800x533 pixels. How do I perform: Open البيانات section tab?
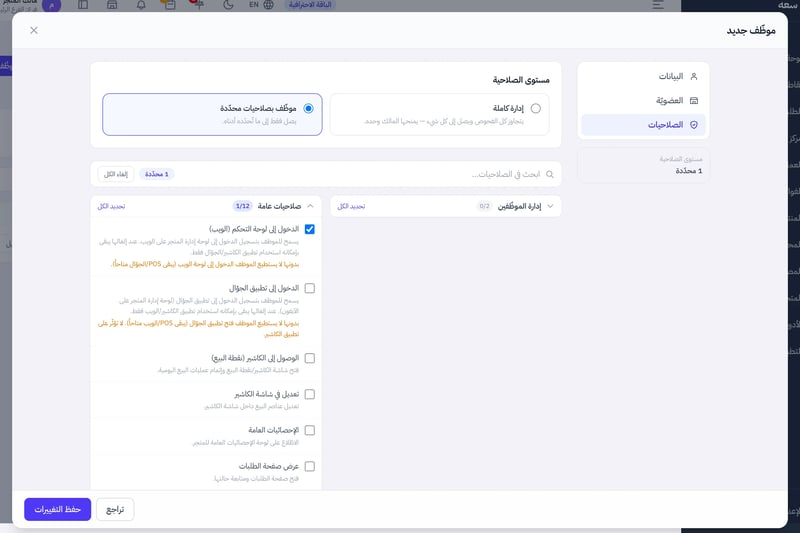[x=643, y=77]
